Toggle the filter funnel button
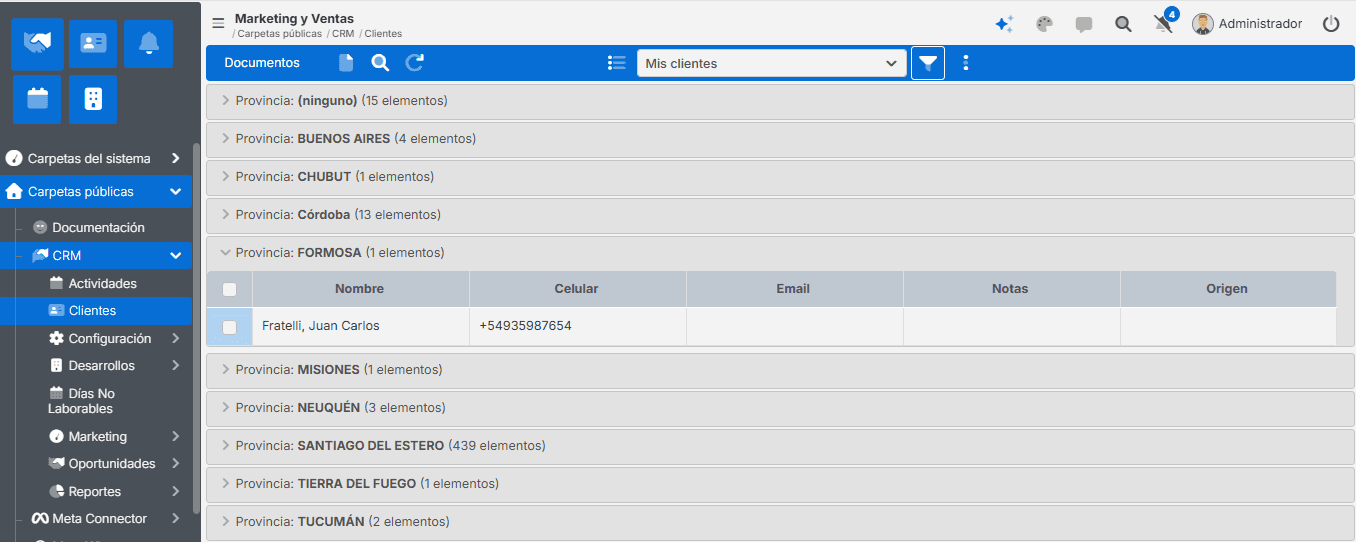 click(x=928, y=63)
